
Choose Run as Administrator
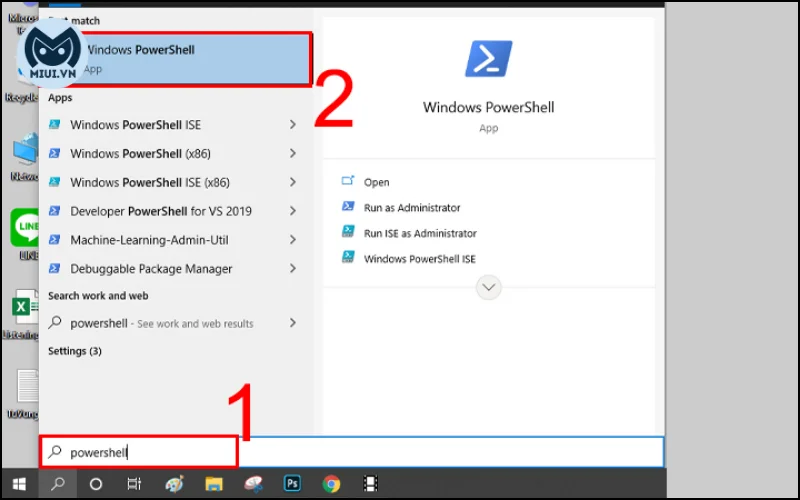pyautogui.click(x=412, y=208)
